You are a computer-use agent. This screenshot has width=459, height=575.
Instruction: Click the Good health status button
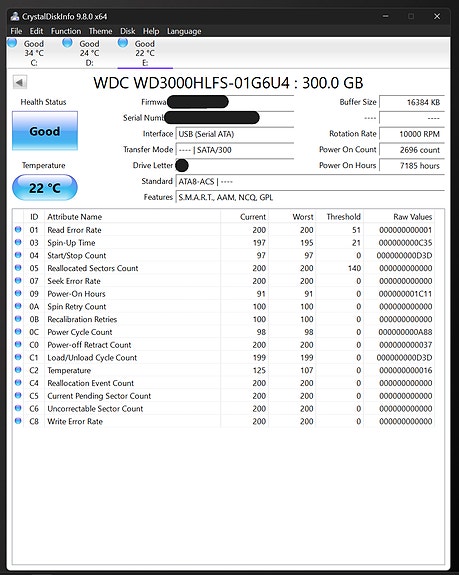point(45,131)
